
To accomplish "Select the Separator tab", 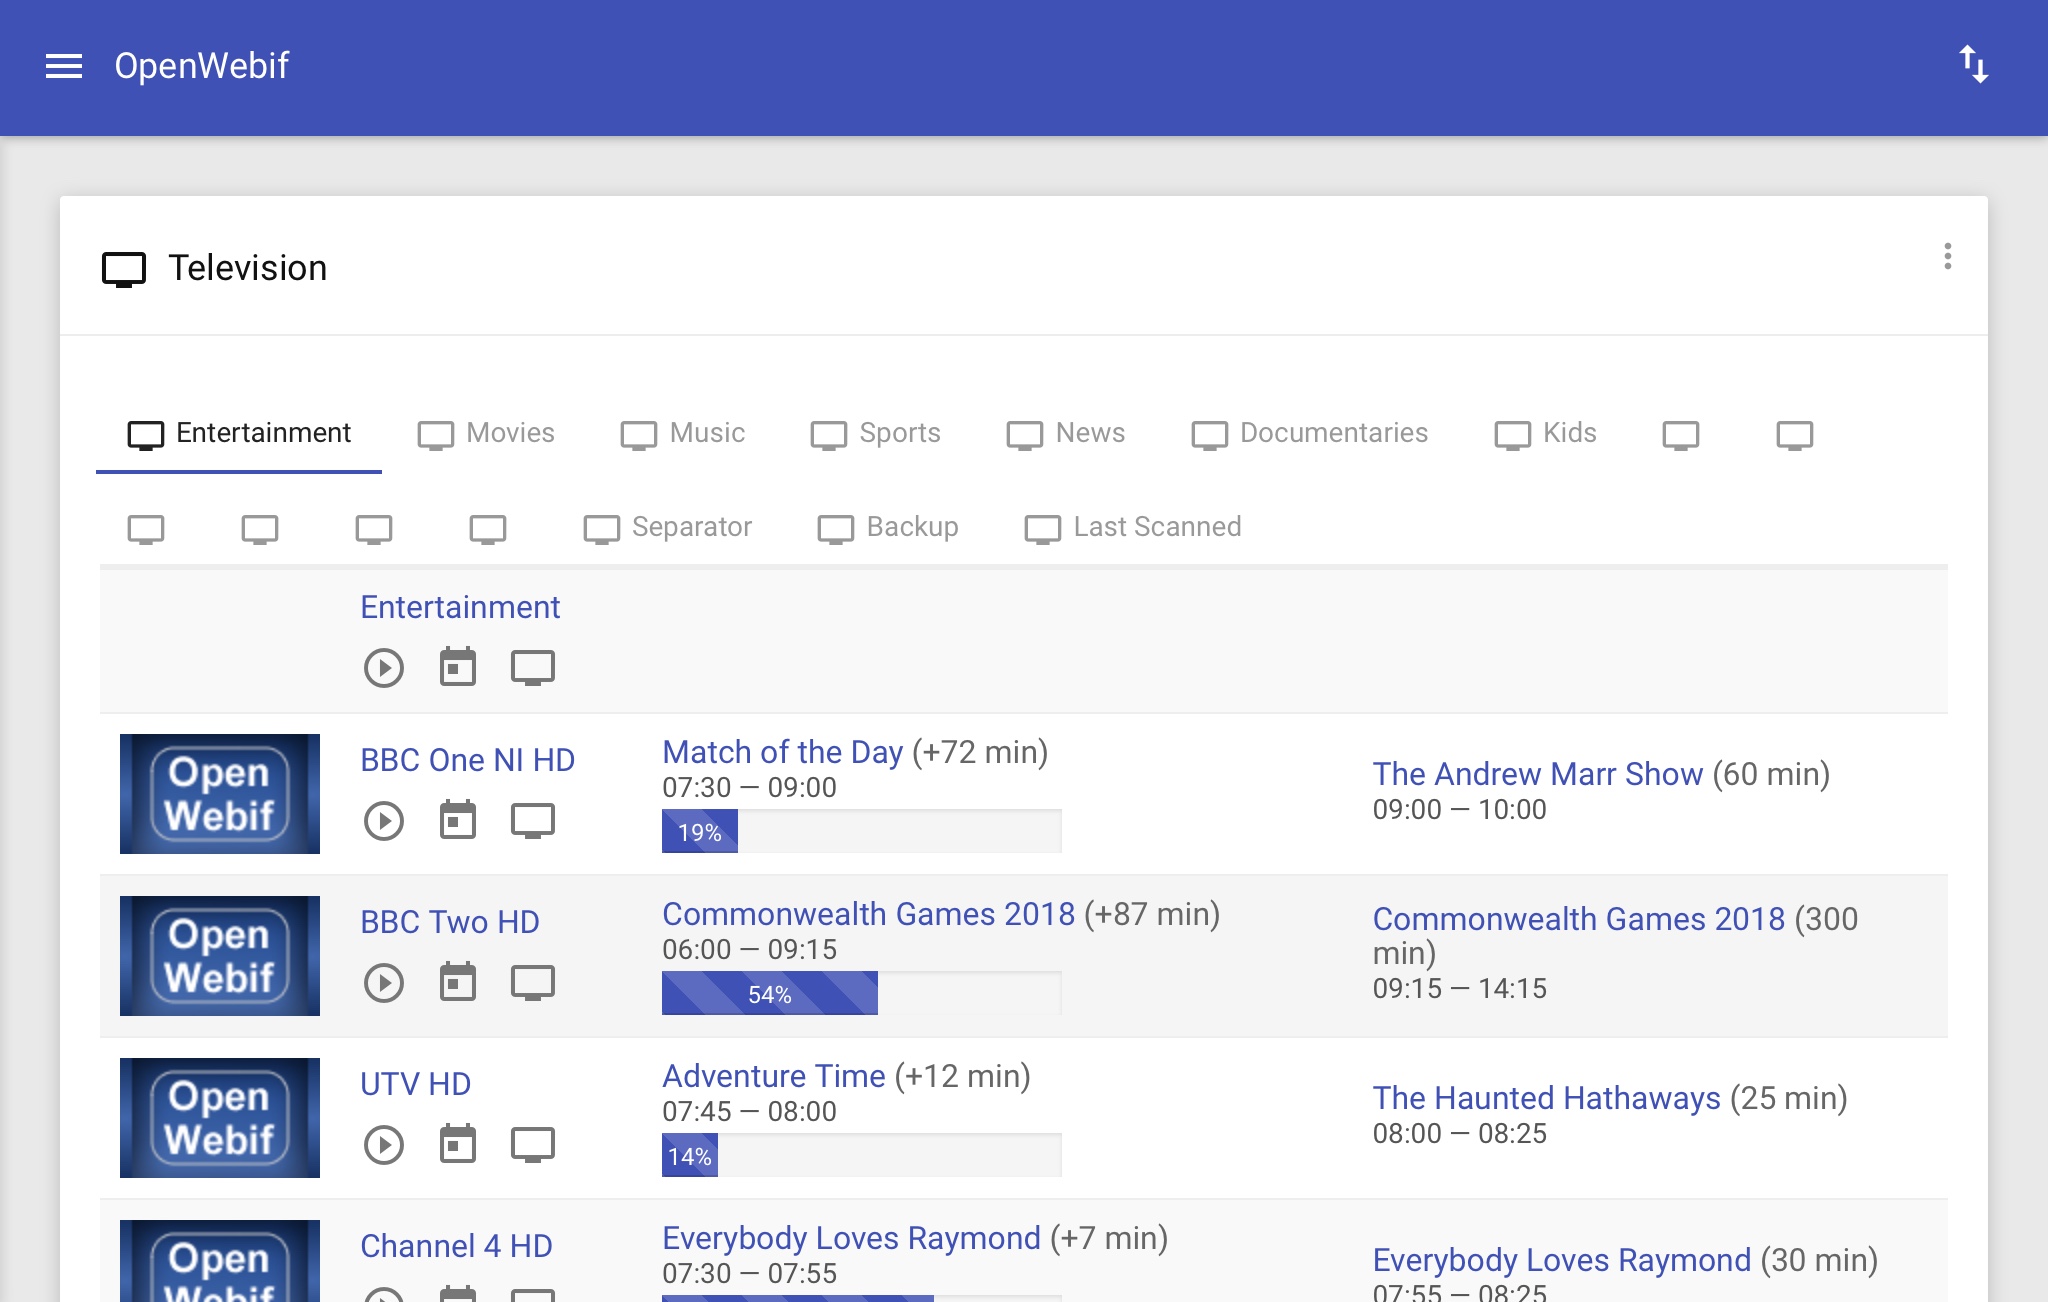I will click(668, 527).
